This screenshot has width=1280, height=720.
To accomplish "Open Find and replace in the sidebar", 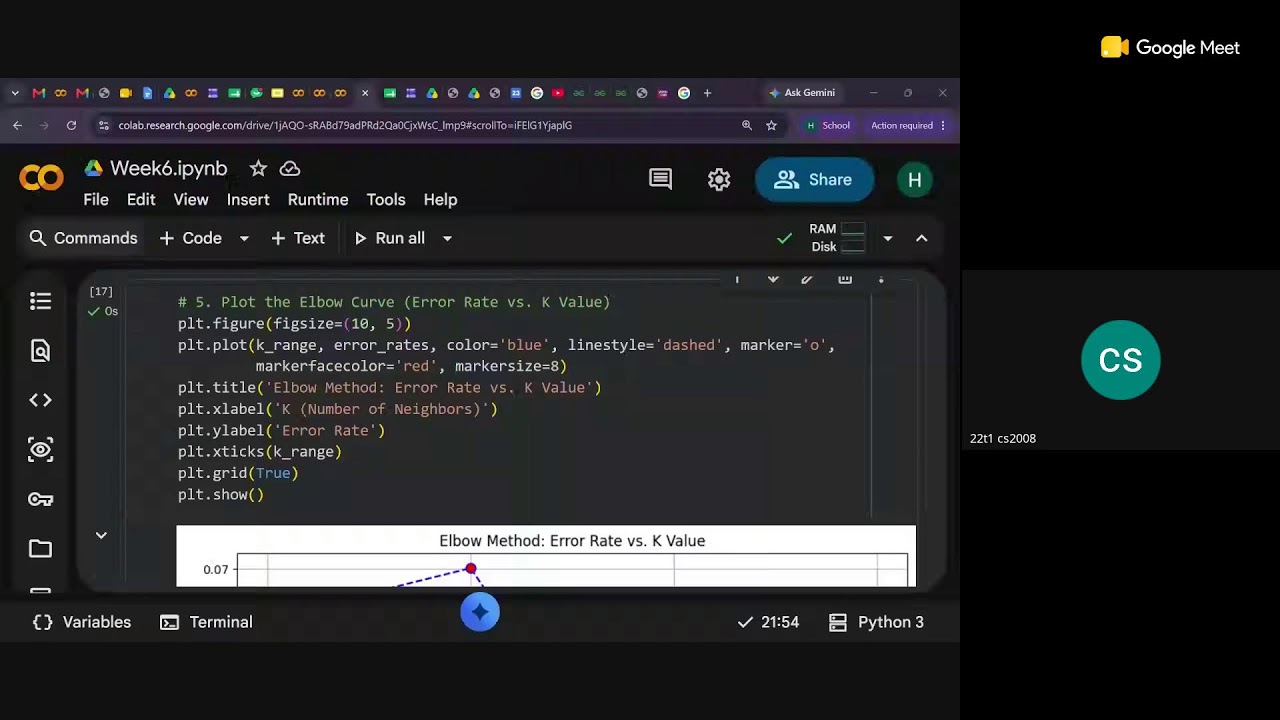I will coord(40,351).
